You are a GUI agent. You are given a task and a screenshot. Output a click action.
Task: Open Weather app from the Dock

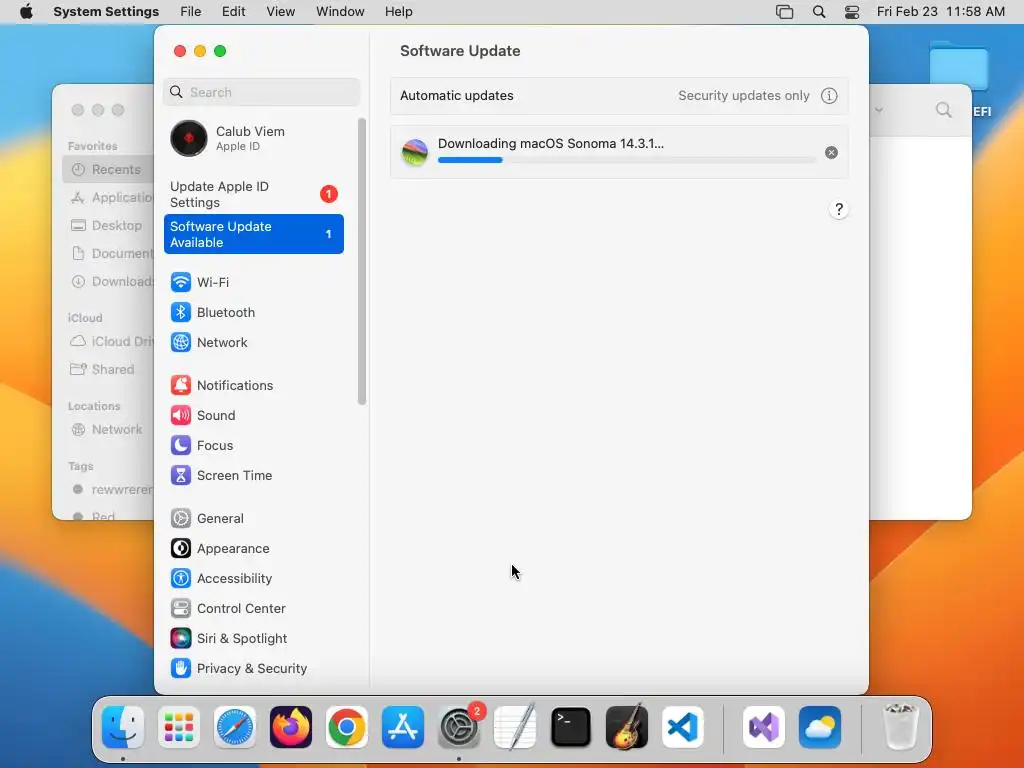(x=820, y=727)
